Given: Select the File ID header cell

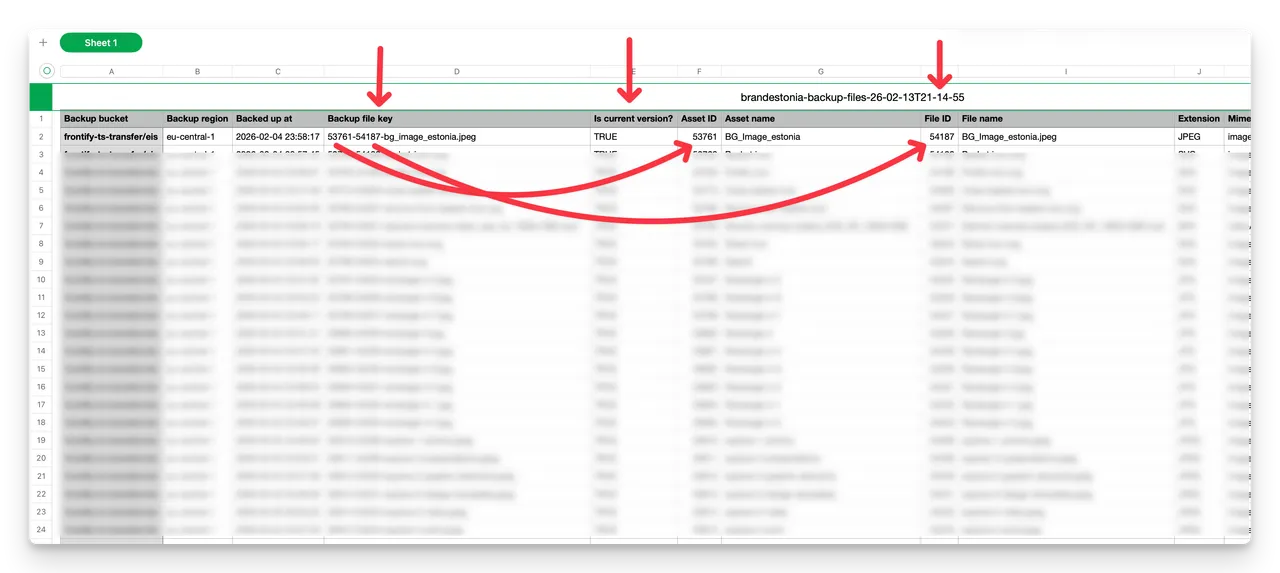Looking at the screenshot, I should pyautogui.click(x=939, y=119).
